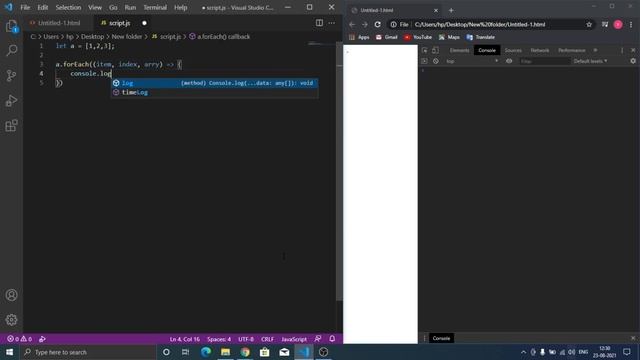Open DevTools customize menu dots
The width and height of the screenshot is (640, 360).
click(x=622, y=50)
